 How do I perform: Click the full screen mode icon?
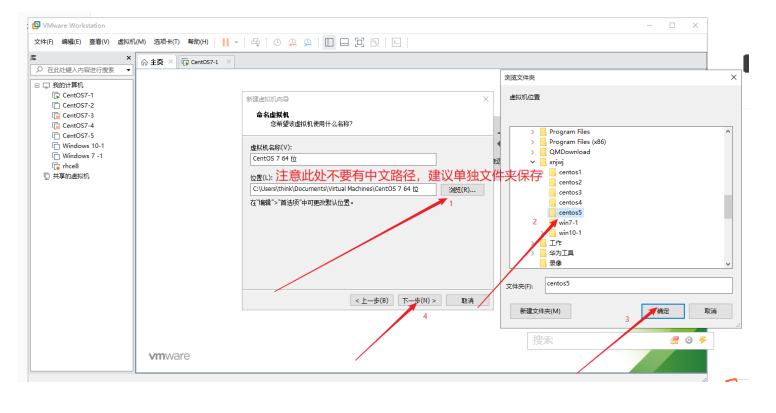pyautogui.click(x=360, y=43)
